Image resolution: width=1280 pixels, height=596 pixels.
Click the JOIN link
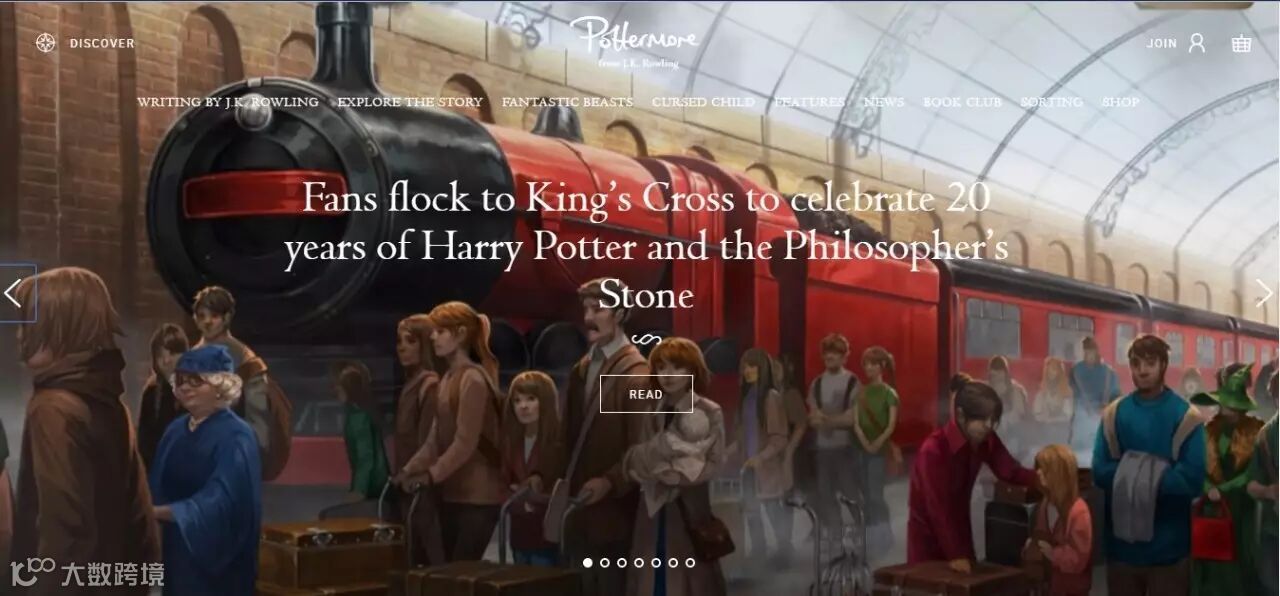1161,43
